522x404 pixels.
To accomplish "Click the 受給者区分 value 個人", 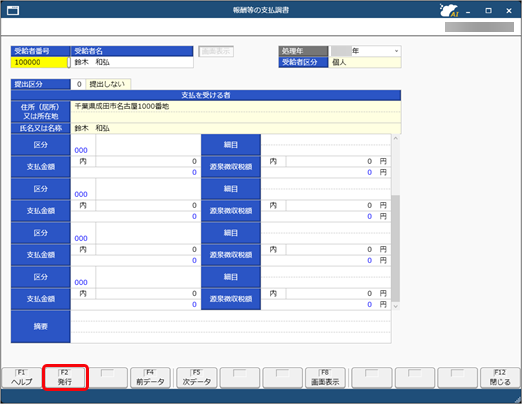I will coord(365,62).
